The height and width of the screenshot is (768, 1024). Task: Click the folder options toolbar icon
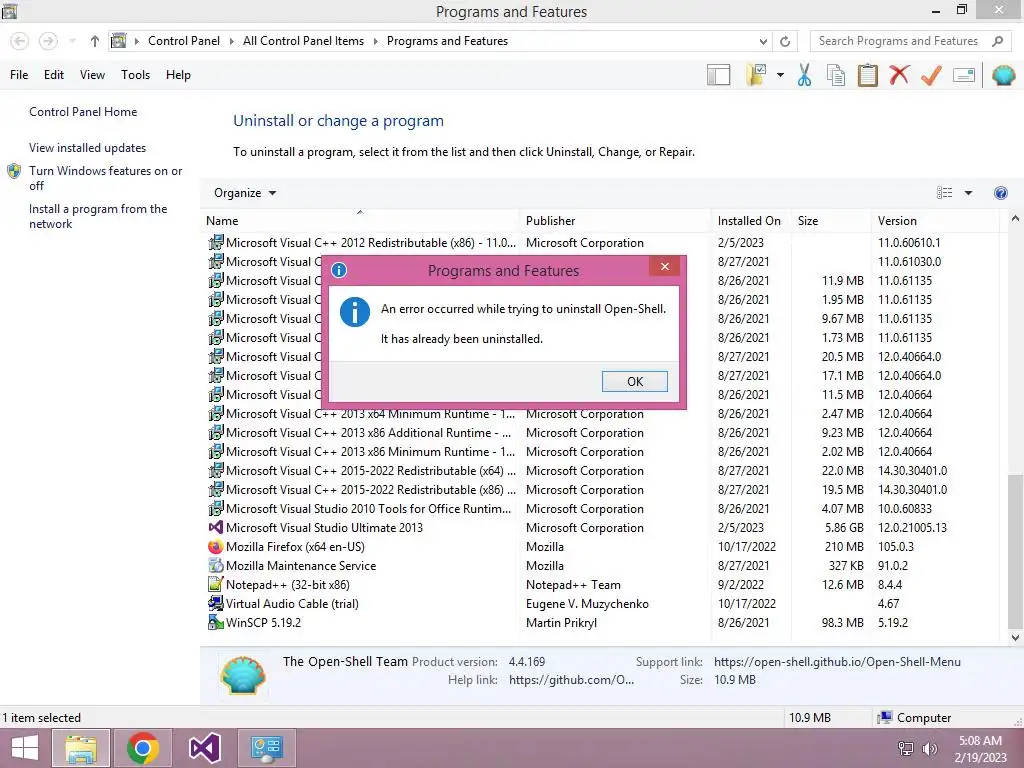click(756, 75)
